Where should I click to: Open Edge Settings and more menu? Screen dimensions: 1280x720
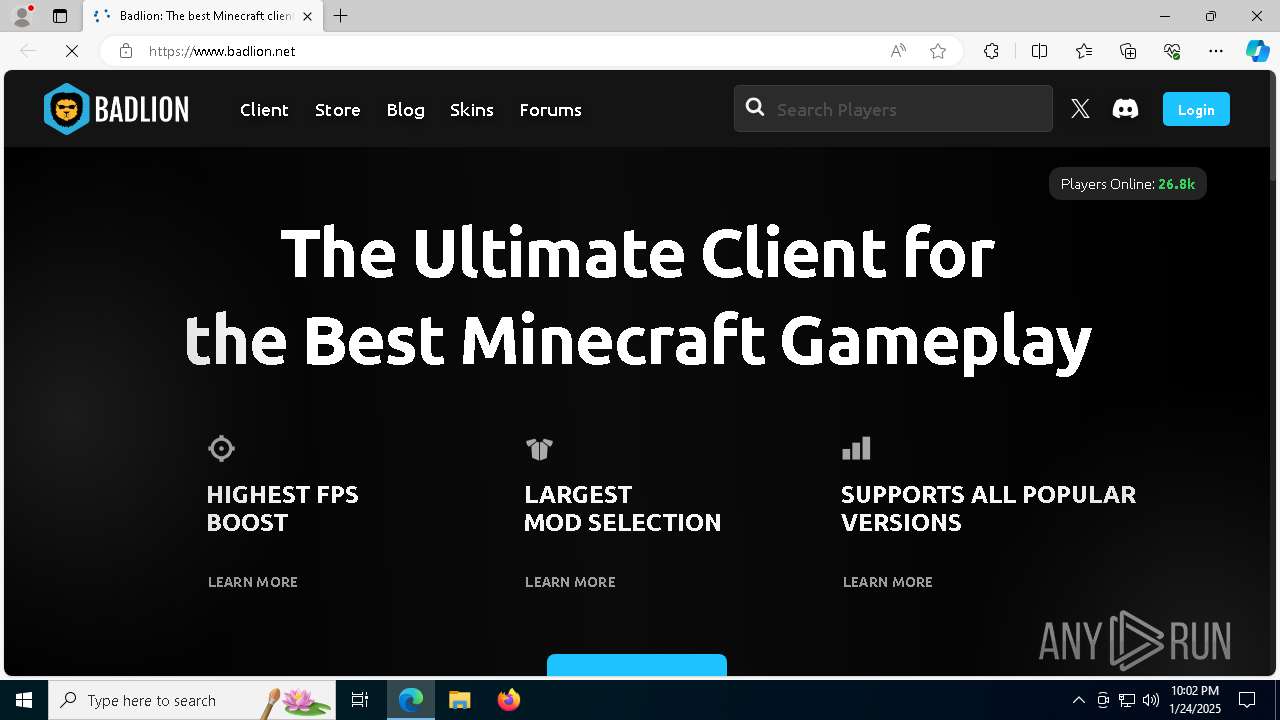tap(1216, 51)
